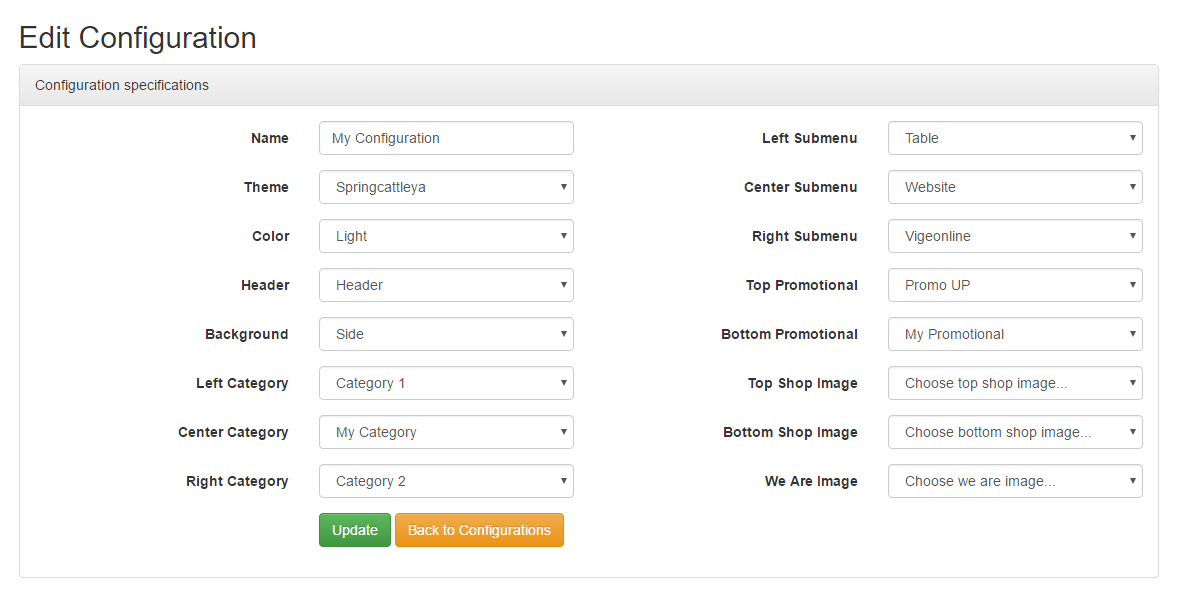This screenshot has height=595, width=1179.
Task: Open the Theme dropdown showing Springcattleya
Action: pyautogui.click(x=446, y=187)
